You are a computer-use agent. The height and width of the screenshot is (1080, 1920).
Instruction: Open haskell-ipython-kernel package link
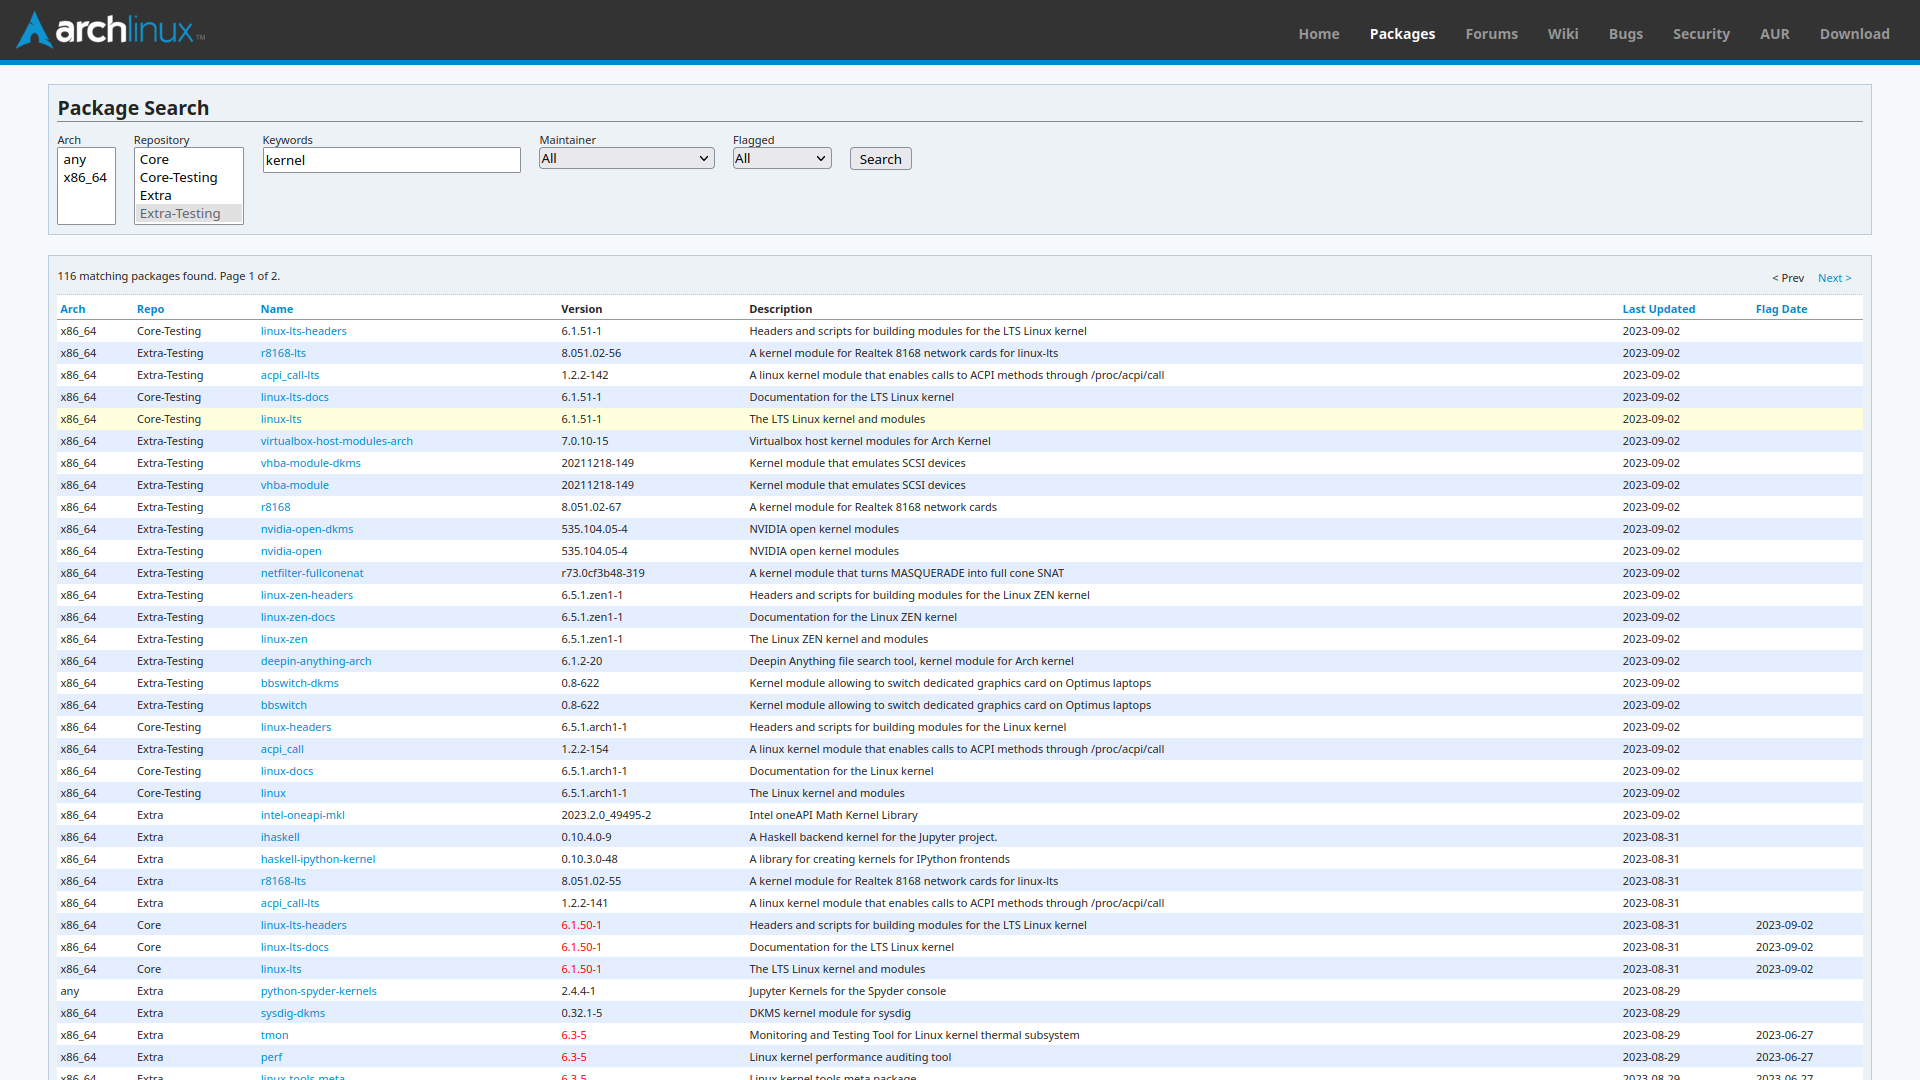pos(318,859)
